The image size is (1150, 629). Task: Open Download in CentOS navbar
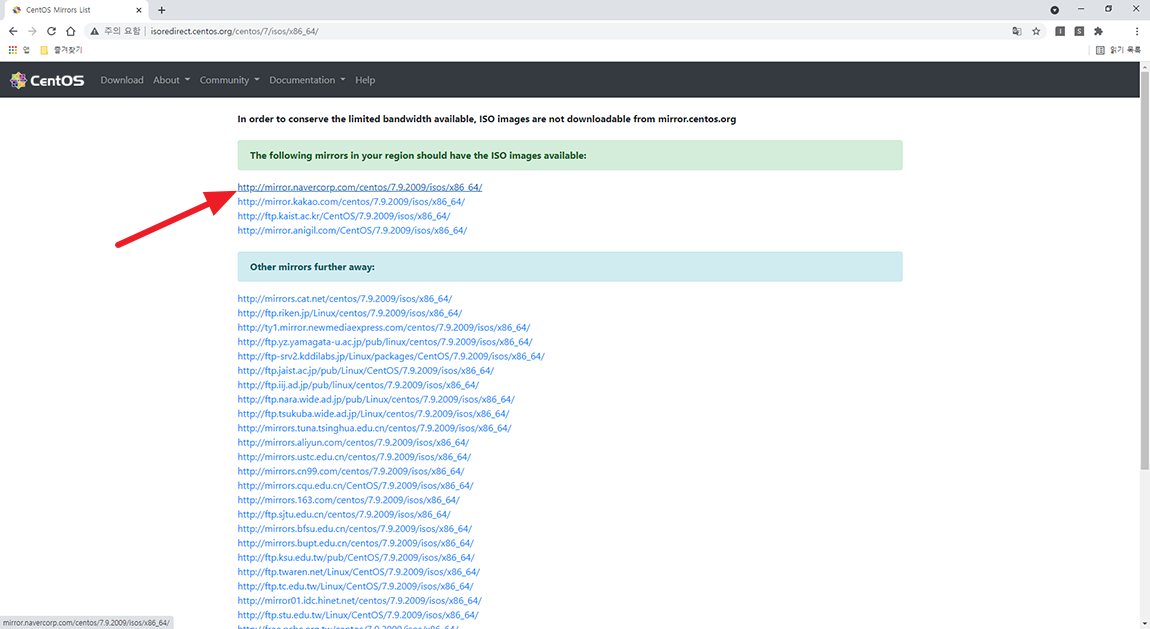tap(122, 80)
